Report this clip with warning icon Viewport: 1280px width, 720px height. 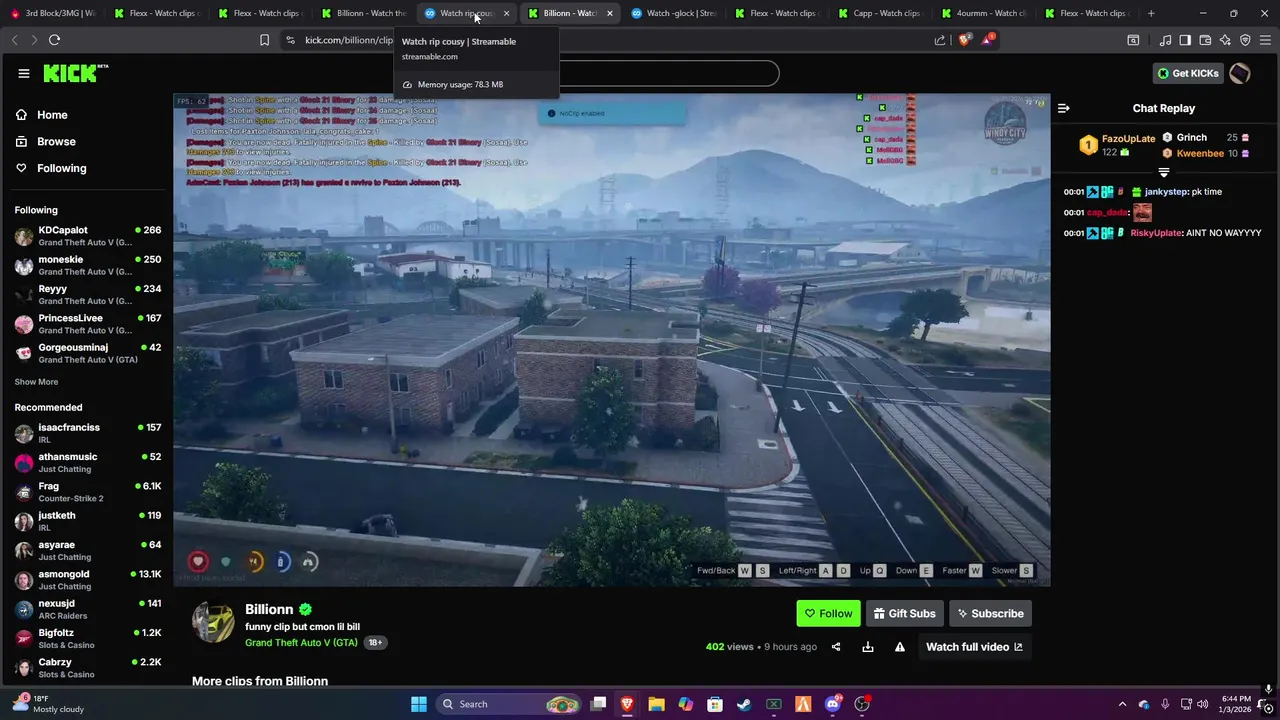[x=900, y=647]
